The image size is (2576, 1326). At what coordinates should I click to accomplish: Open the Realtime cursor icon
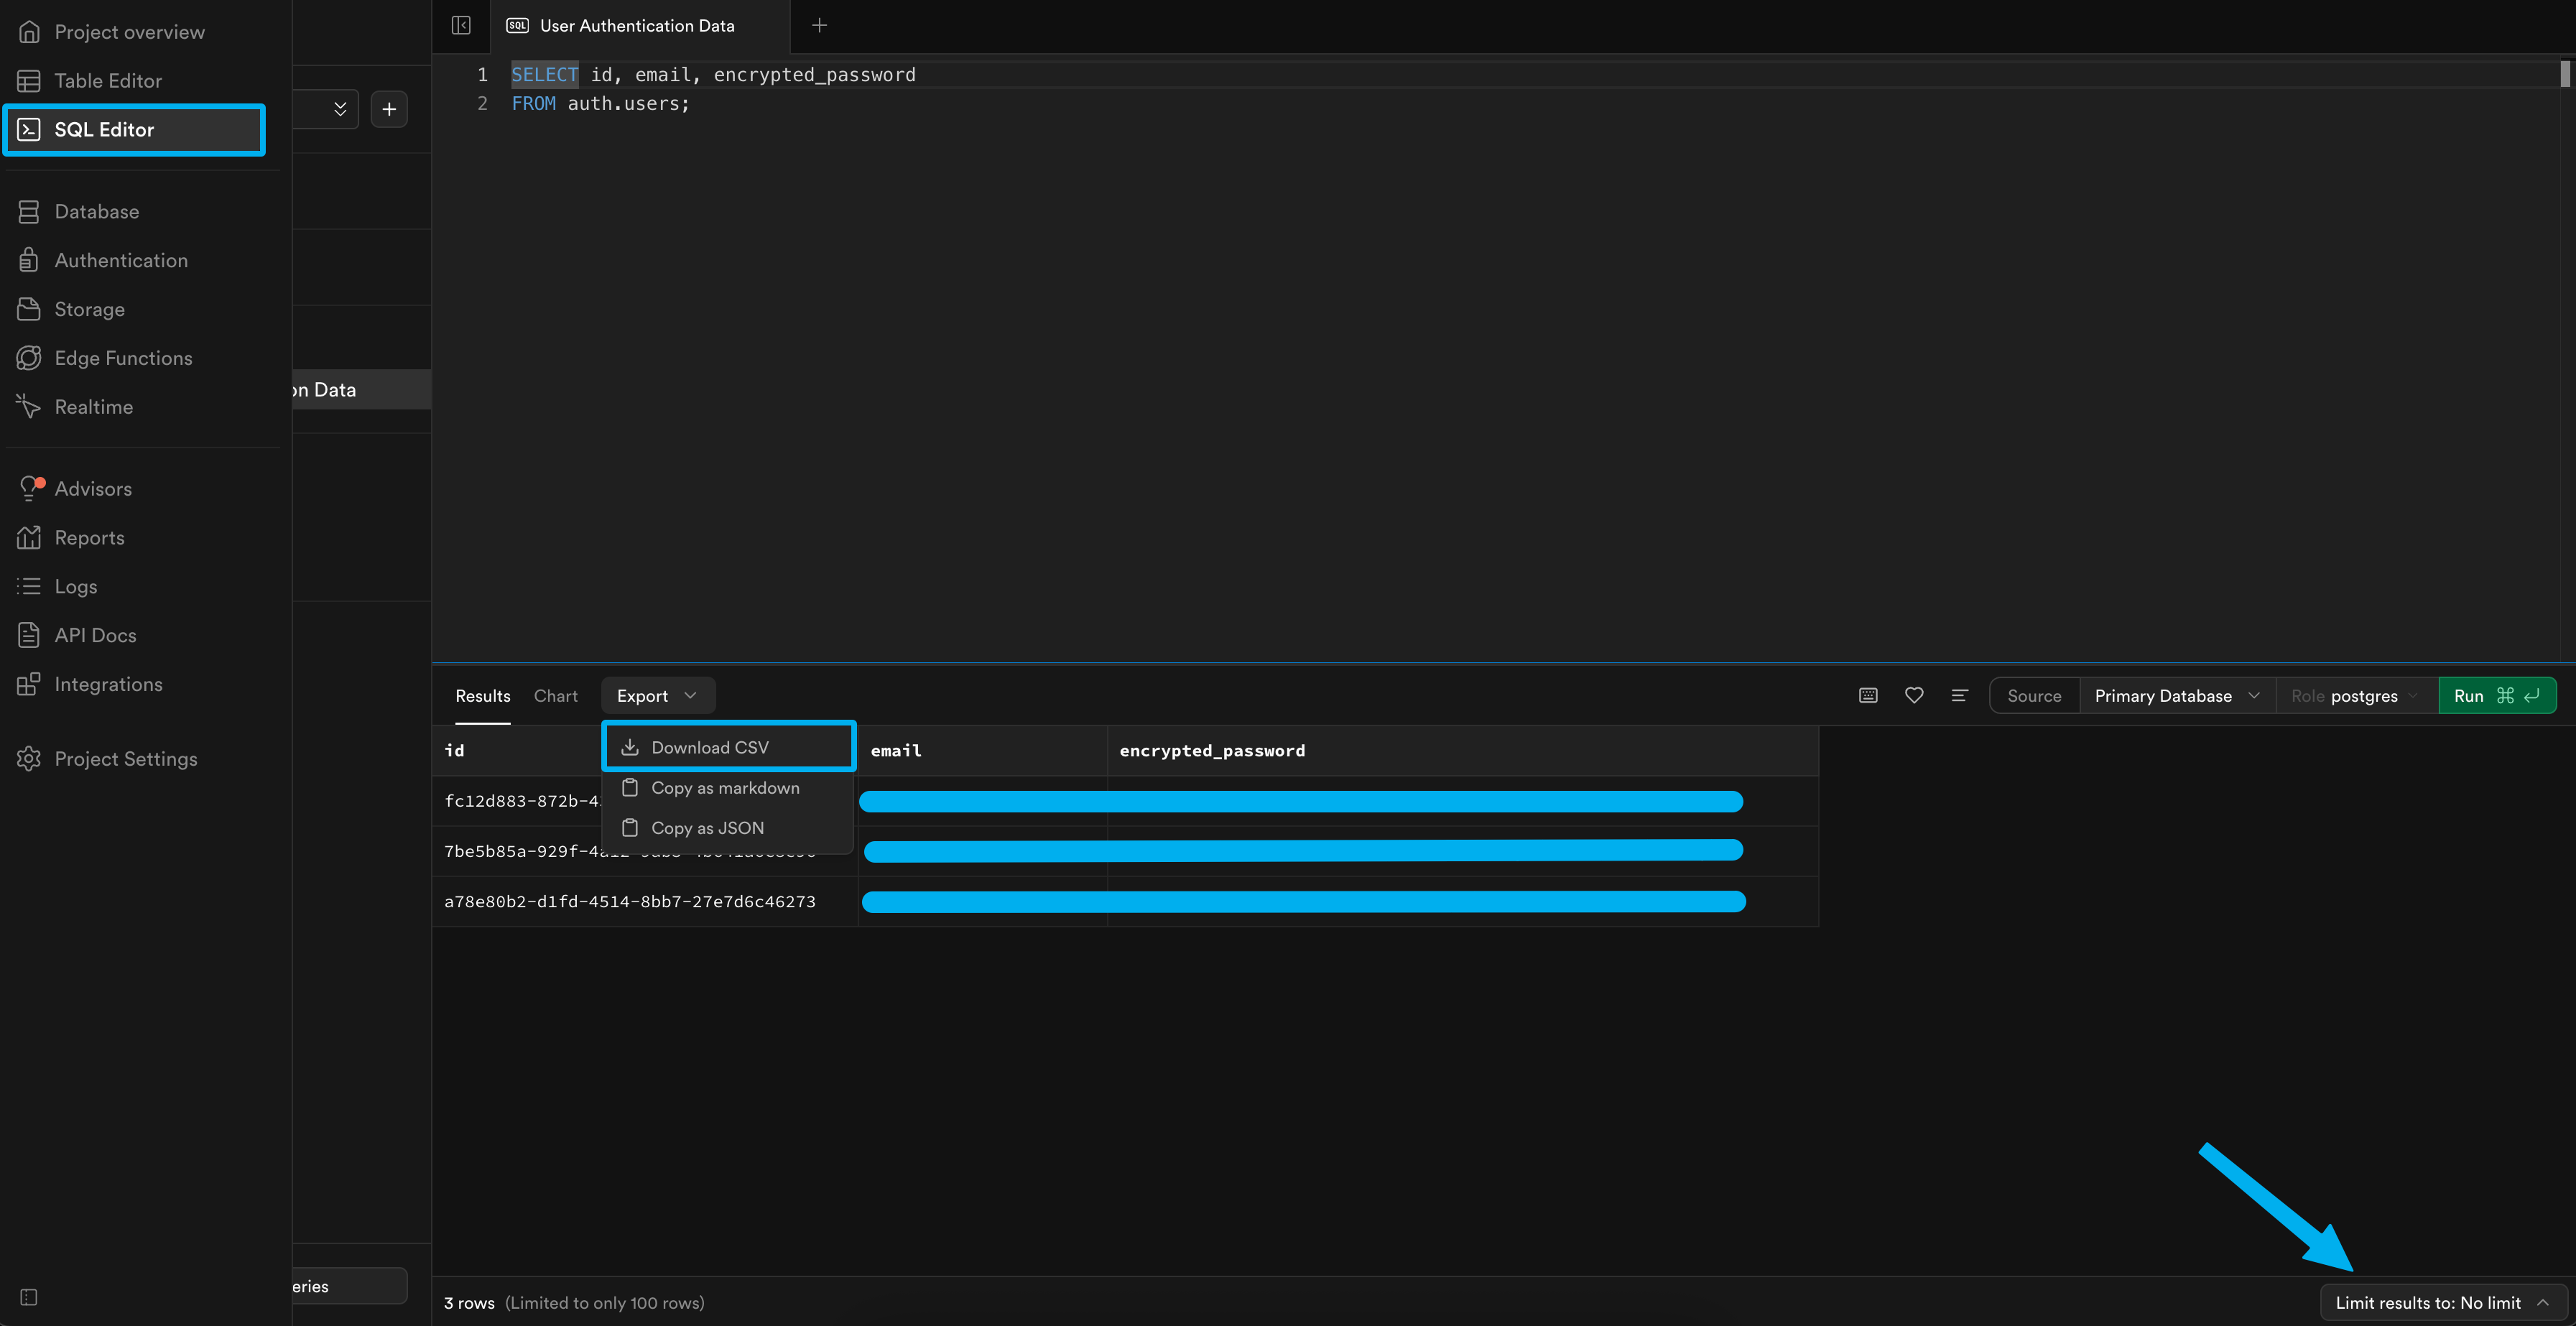click(x=29, y=407)
